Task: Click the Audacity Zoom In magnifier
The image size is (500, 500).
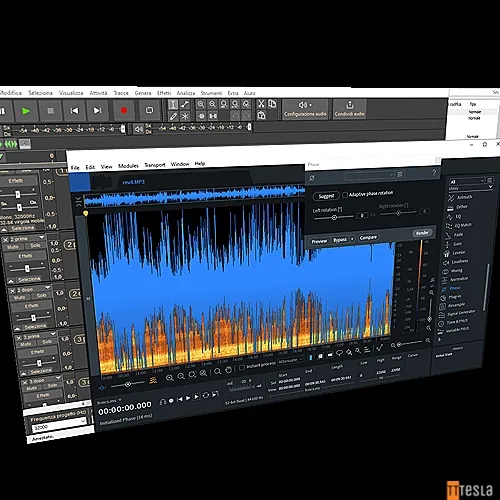Action: tap(201, 104)
